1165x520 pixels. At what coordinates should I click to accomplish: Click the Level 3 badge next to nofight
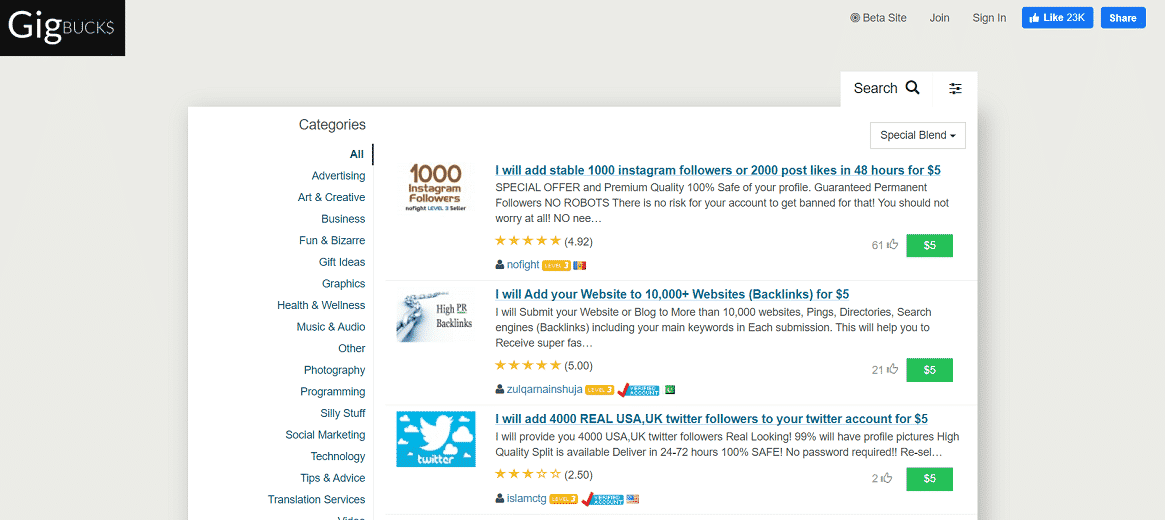click(x=556, y=265)
